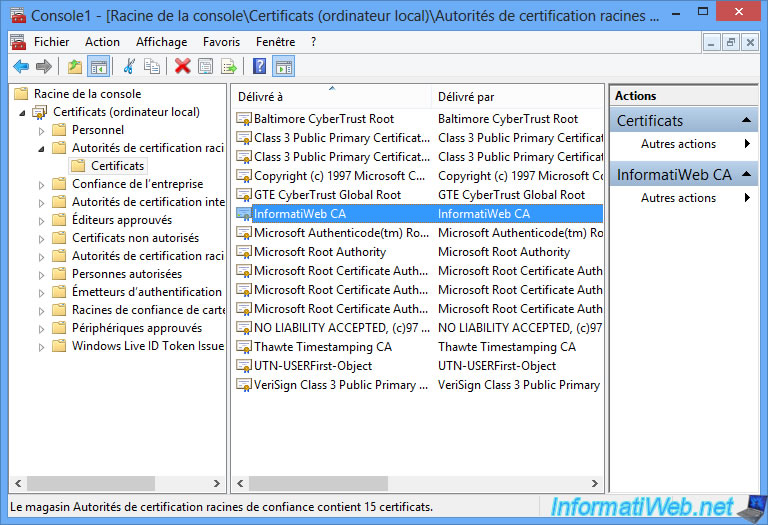The image size is (768, 525).
Task: Collapse the Certificats actions section
Action: click(746, 120)
